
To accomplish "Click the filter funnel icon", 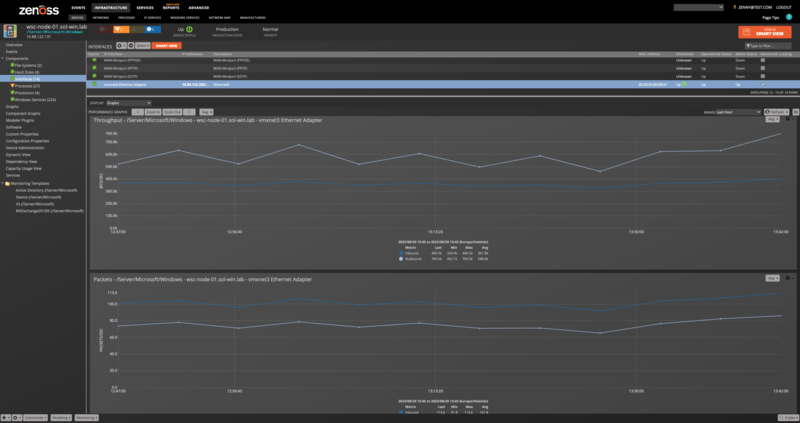I will 747,46.
